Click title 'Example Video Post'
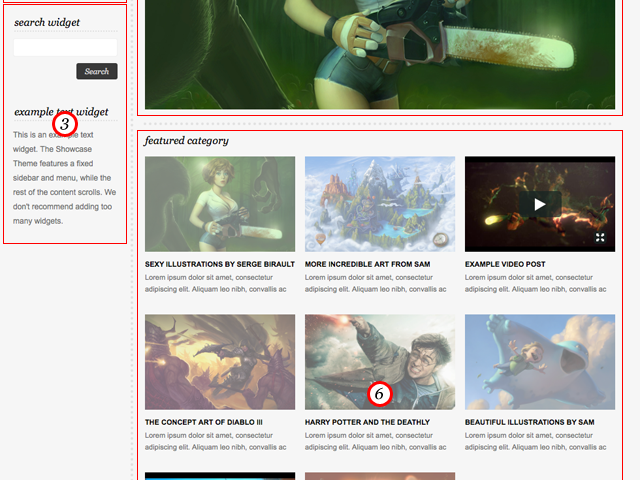This screenshot has width=640, height=480. (505, 264)
